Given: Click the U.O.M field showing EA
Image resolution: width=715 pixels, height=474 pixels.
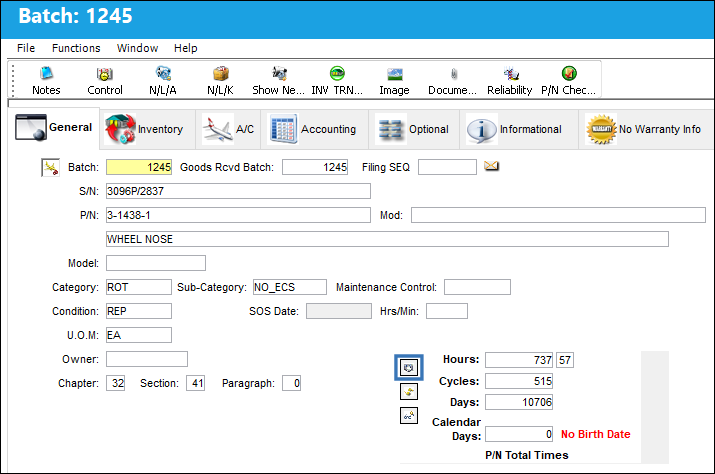Looking at the screenshot, I should (139, 335).
